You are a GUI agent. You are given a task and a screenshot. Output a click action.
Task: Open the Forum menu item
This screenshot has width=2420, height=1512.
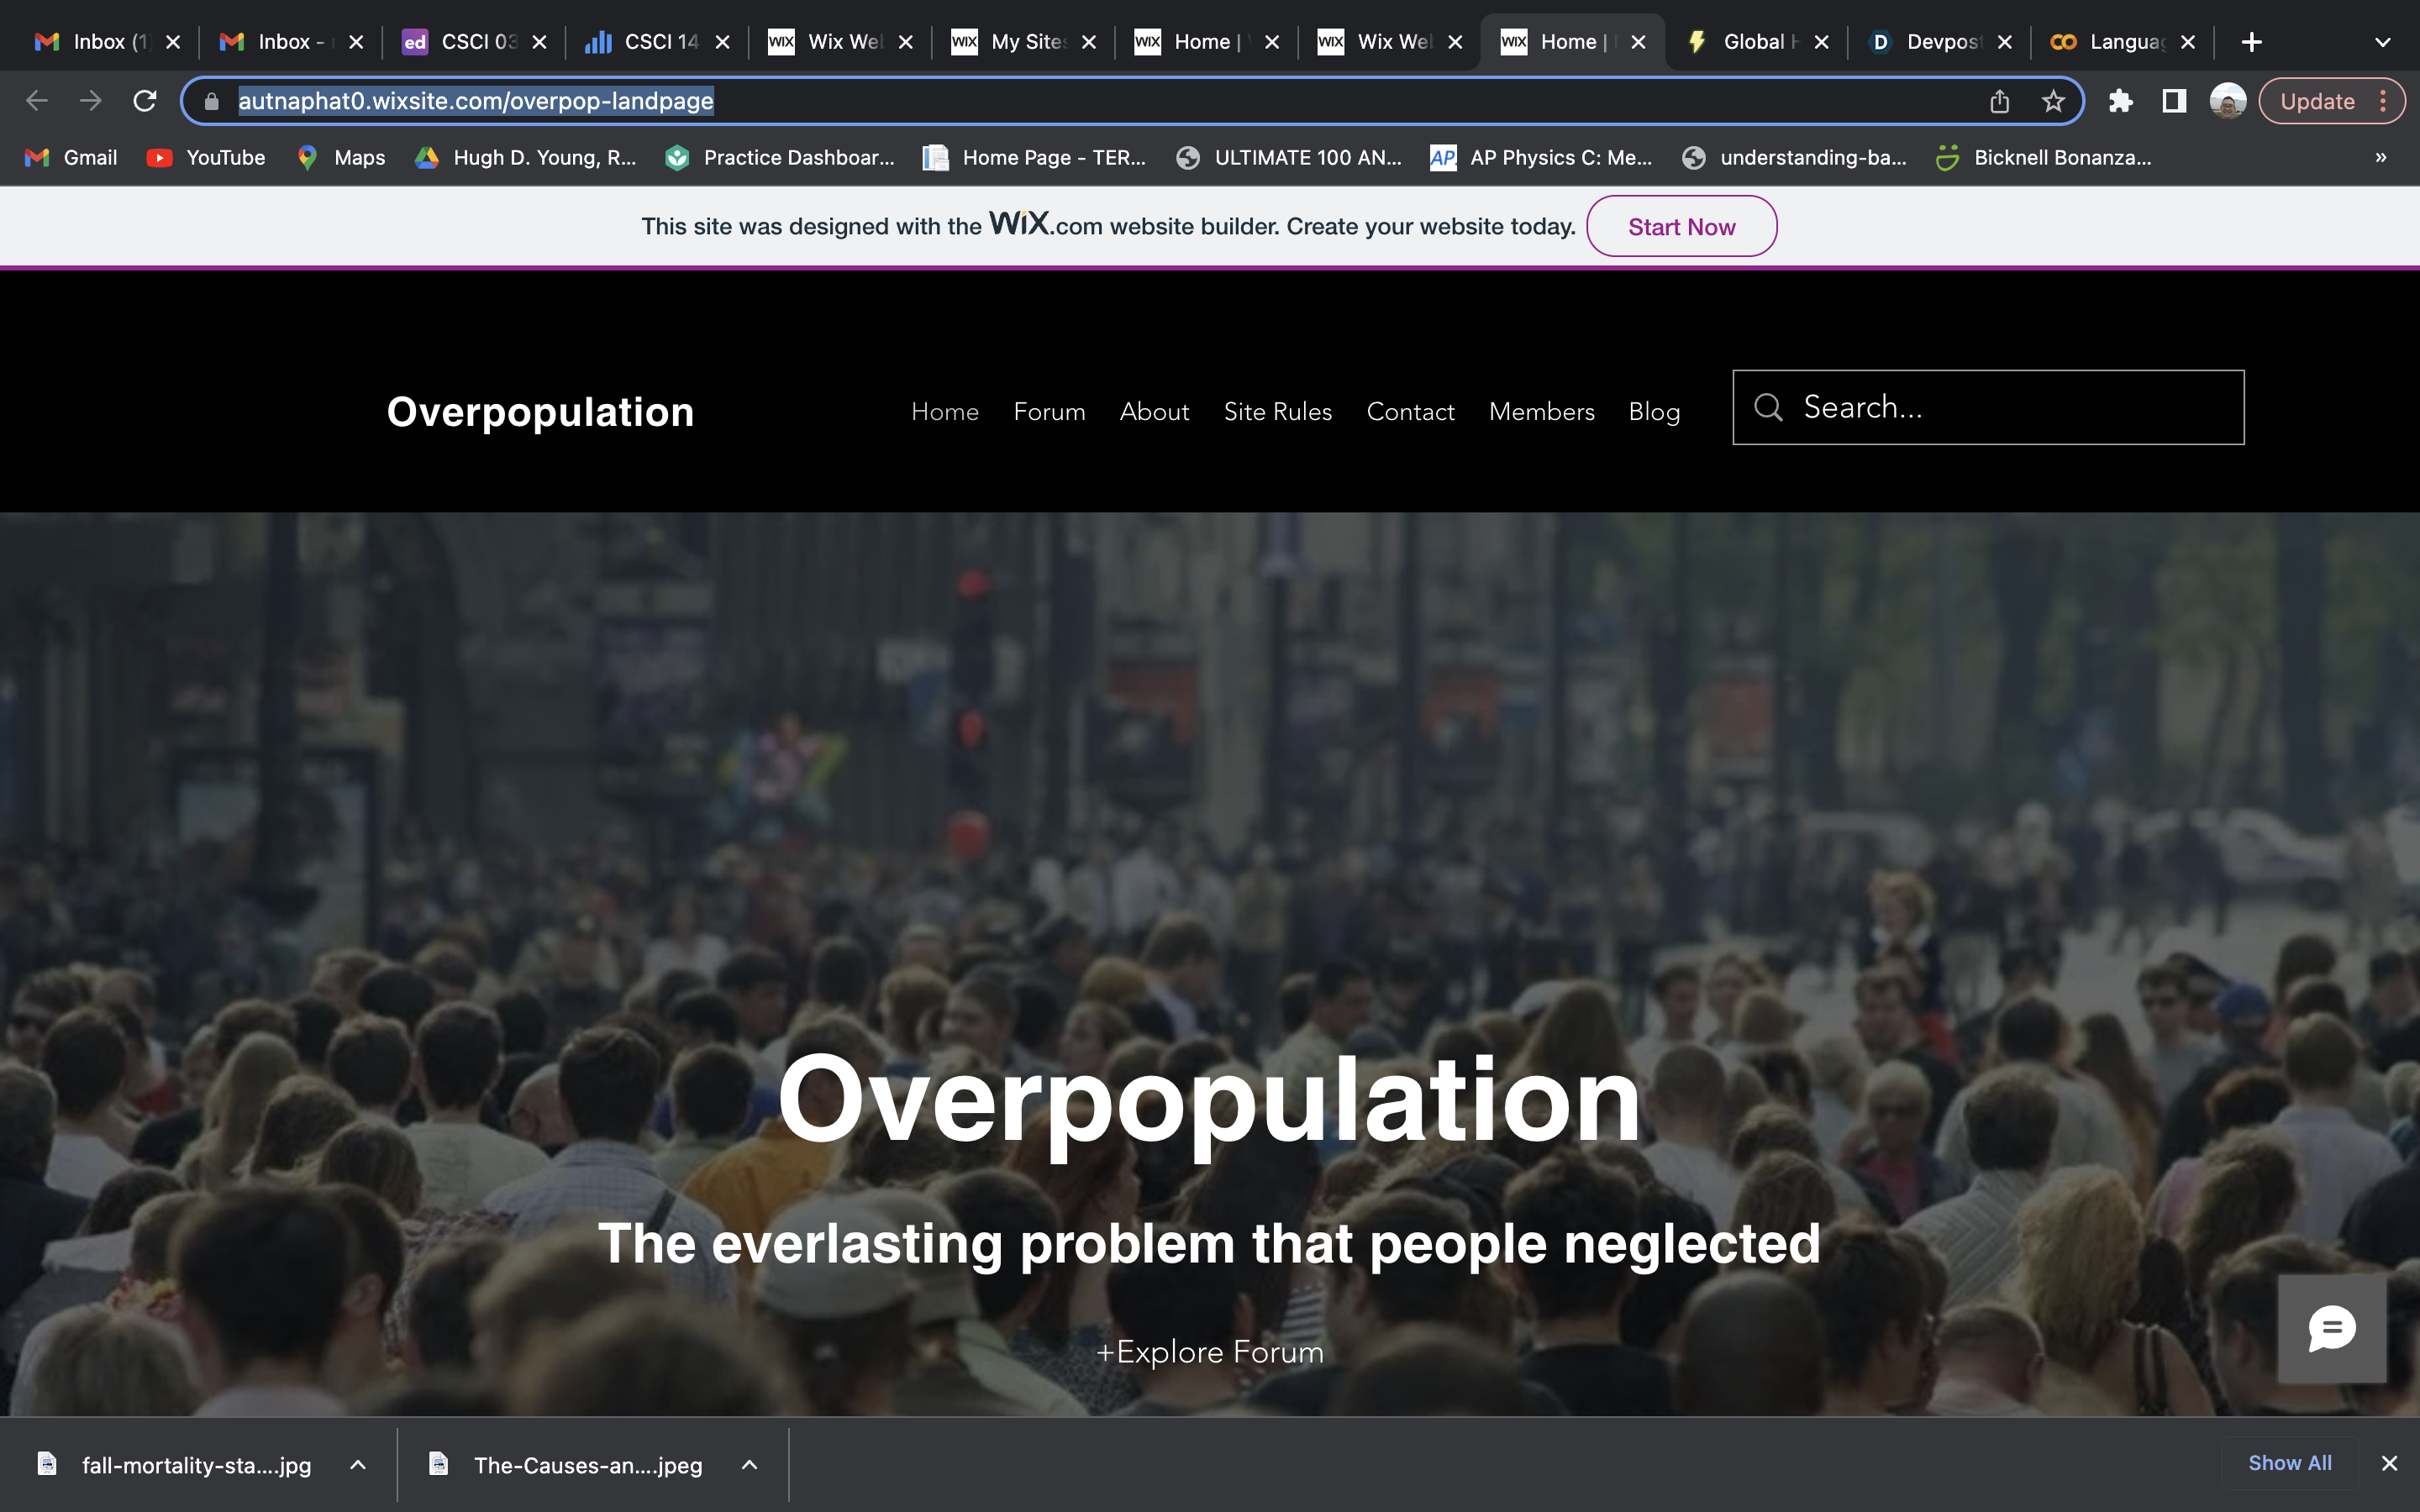[x=1049, y=412]
